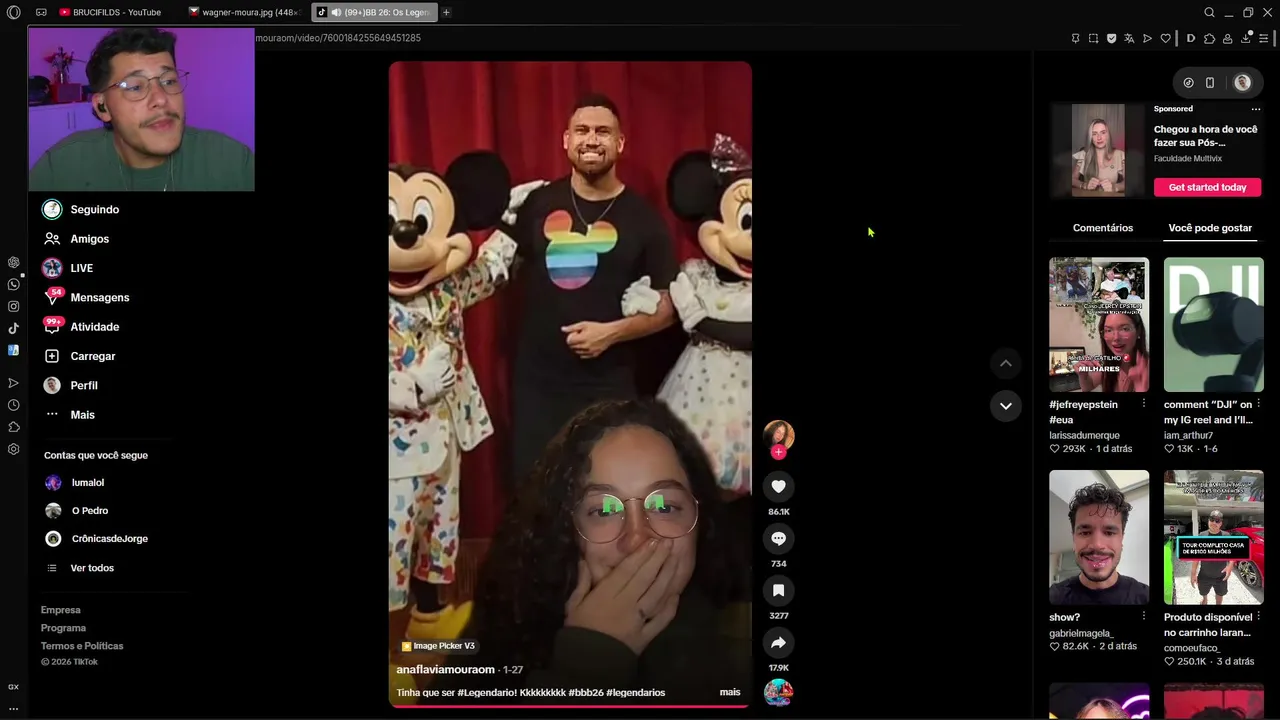This screenshot has width=1280, height=720.
Task: Open the gabrielmagela_ 'show?' video thumbnail
Action: click(x=1099, y=537)
